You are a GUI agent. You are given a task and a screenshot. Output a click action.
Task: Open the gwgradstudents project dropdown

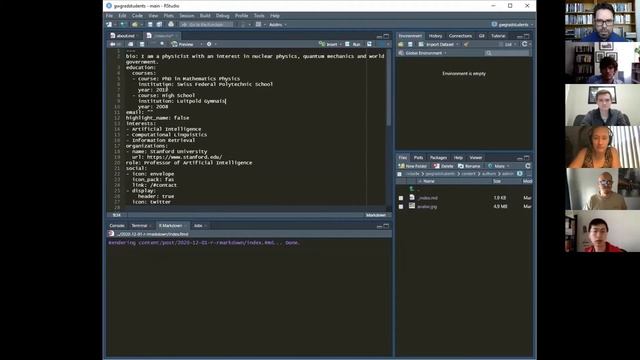point(513,24)
